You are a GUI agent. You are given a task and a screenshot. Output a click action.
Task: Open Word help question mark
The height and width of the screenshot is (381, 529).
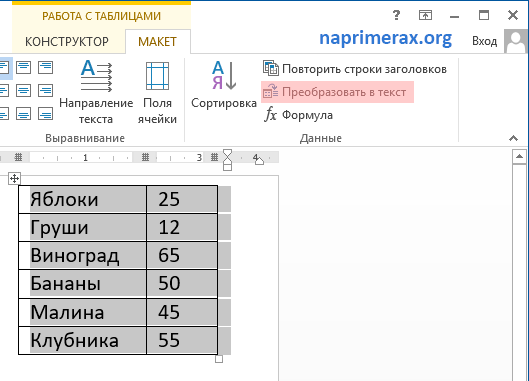396,15
